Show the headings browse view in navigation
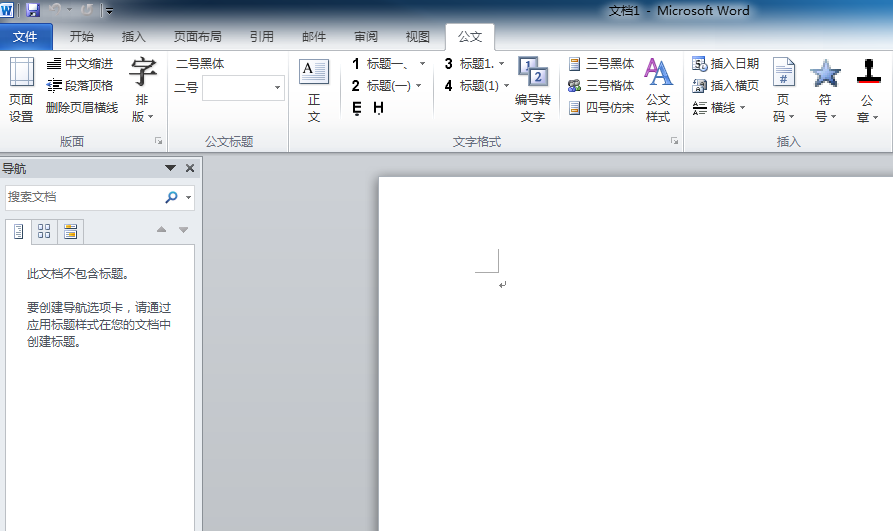 (x=18, y=232)
